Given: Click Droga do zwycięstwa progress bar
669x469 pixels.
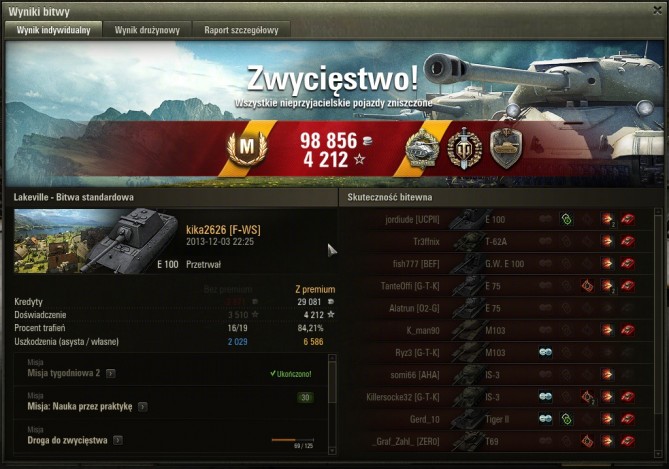Looking at the screenshot, I should point(292,440).
